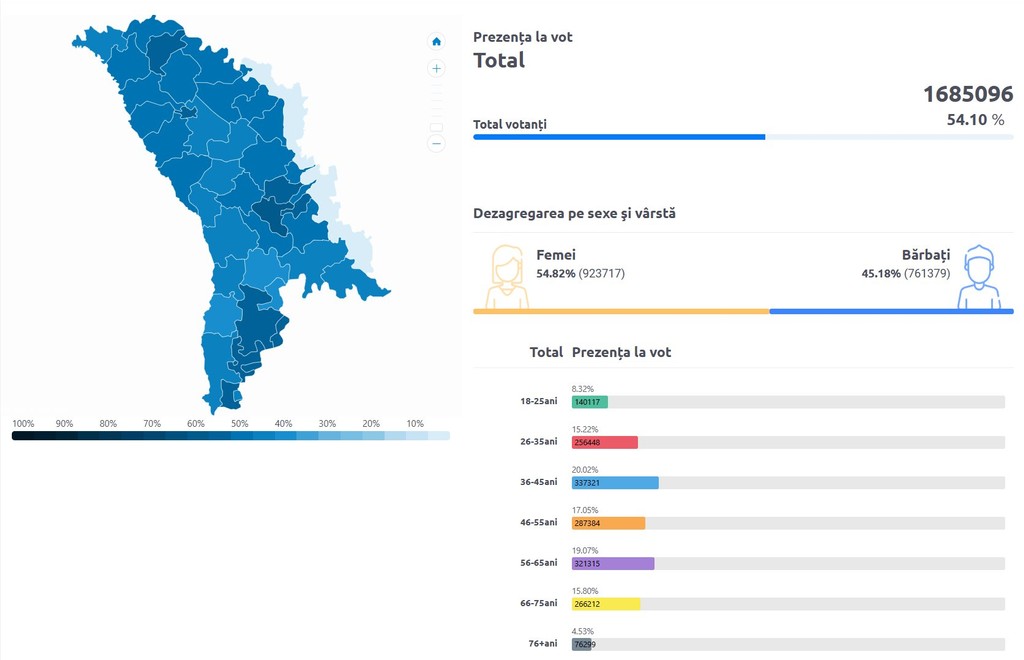This screenshot has width=1024, height=660.
Task: Zoom in the map with plus button
Action: 436,68
